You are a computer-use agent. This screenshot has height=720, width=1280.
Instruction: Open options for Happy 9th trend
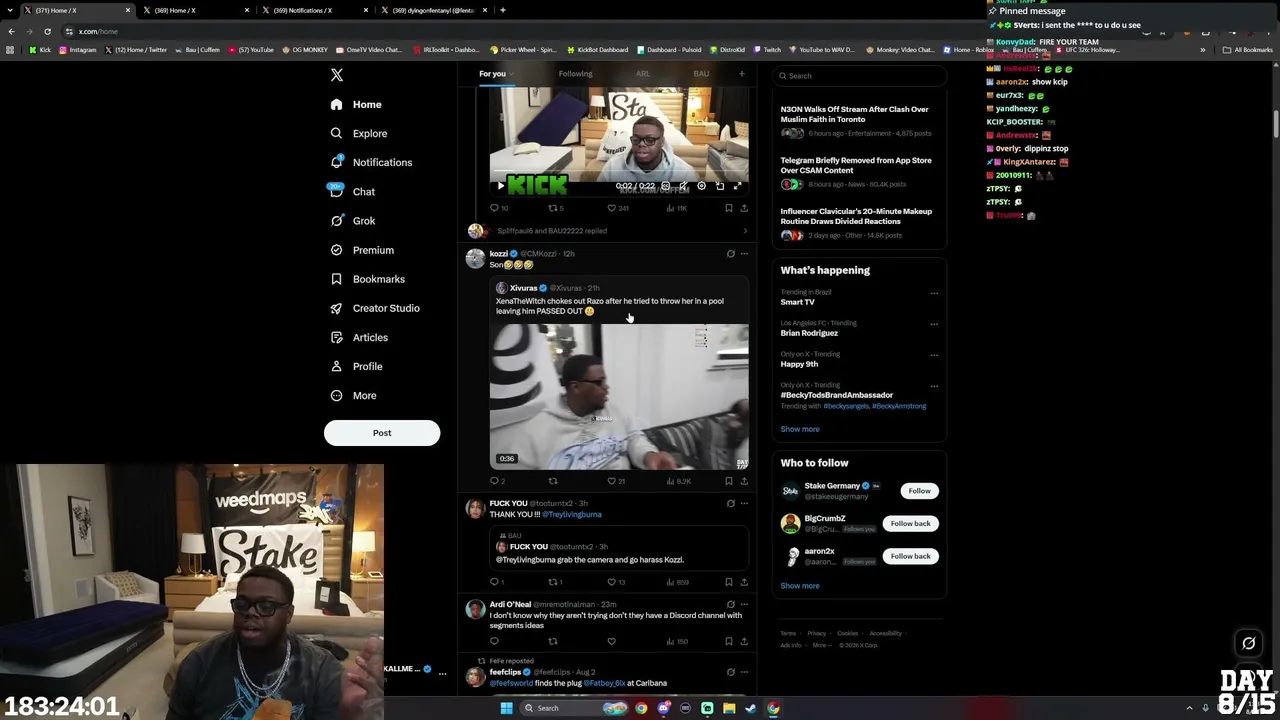[934, 355]
